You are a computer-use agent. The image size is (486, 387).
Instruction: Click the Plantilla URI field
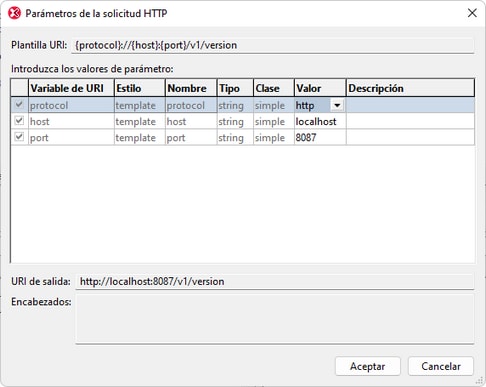click(272, 45)
